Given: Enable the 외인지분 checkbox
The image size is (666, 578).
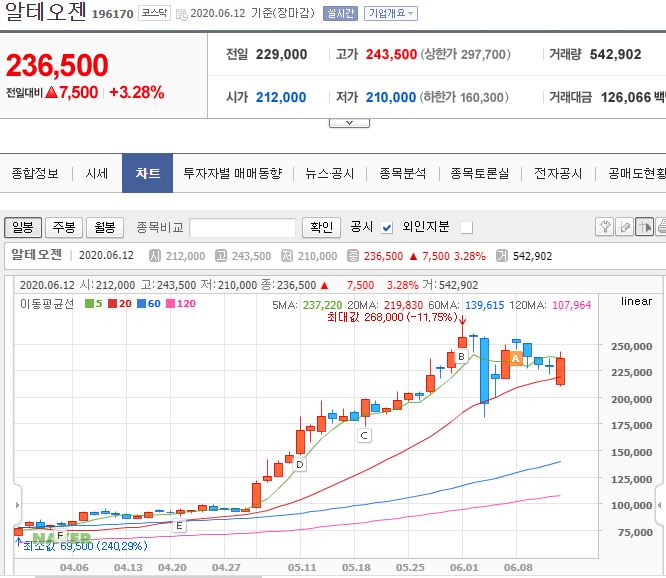Looking at the screenshot, I should tap(466, 228).
